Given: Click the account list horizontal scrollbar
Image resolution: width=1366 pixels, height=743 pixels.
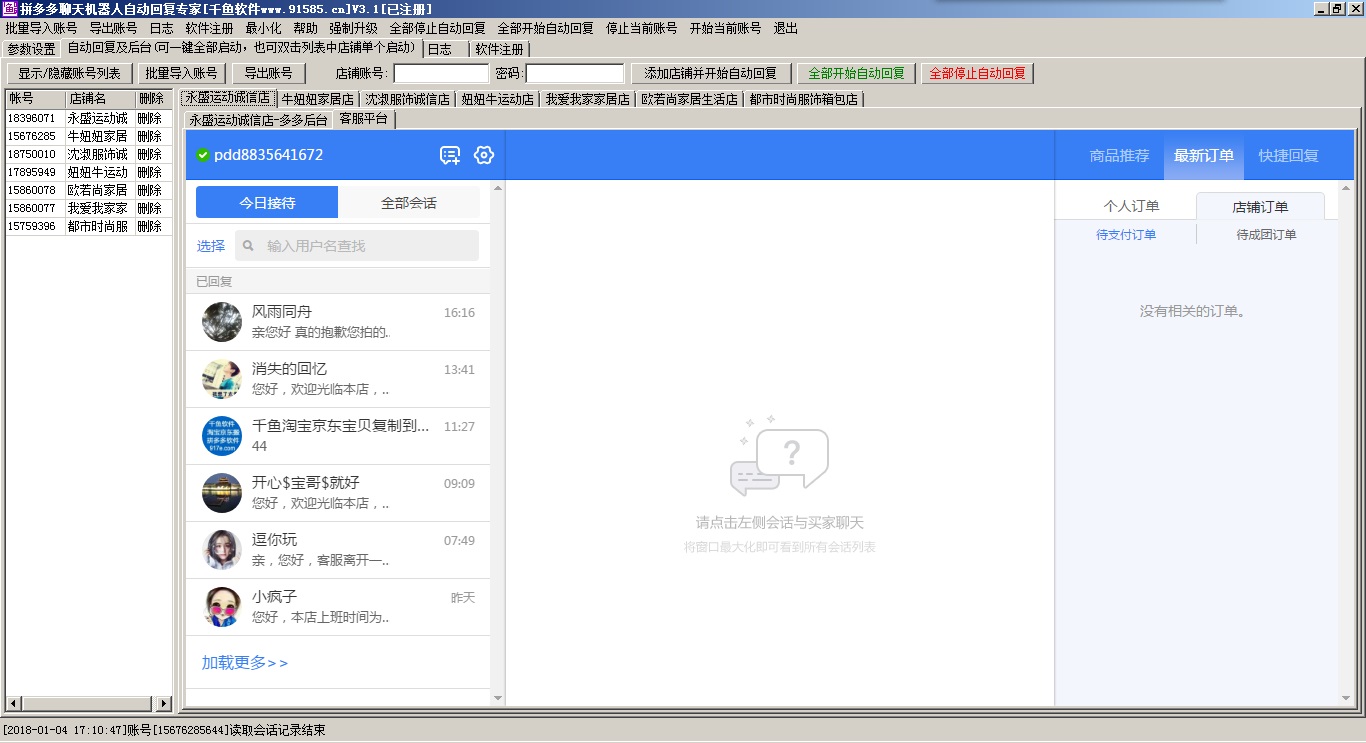Looking at the screenshot, I should coord(90,703).
